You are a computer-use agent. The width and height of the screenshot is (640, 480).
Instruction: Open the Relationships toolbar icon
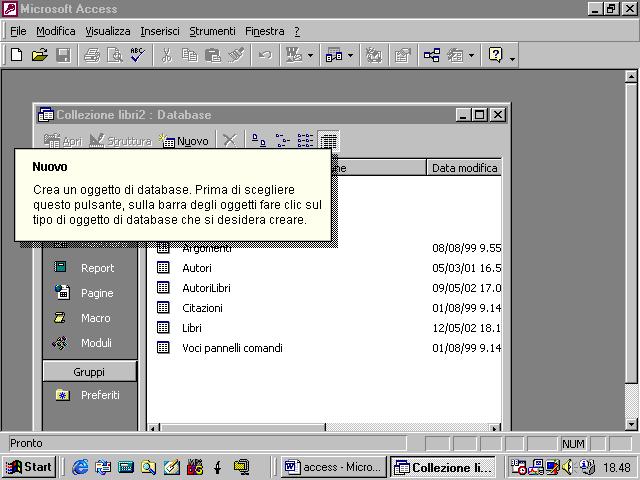tap(431, 55)
